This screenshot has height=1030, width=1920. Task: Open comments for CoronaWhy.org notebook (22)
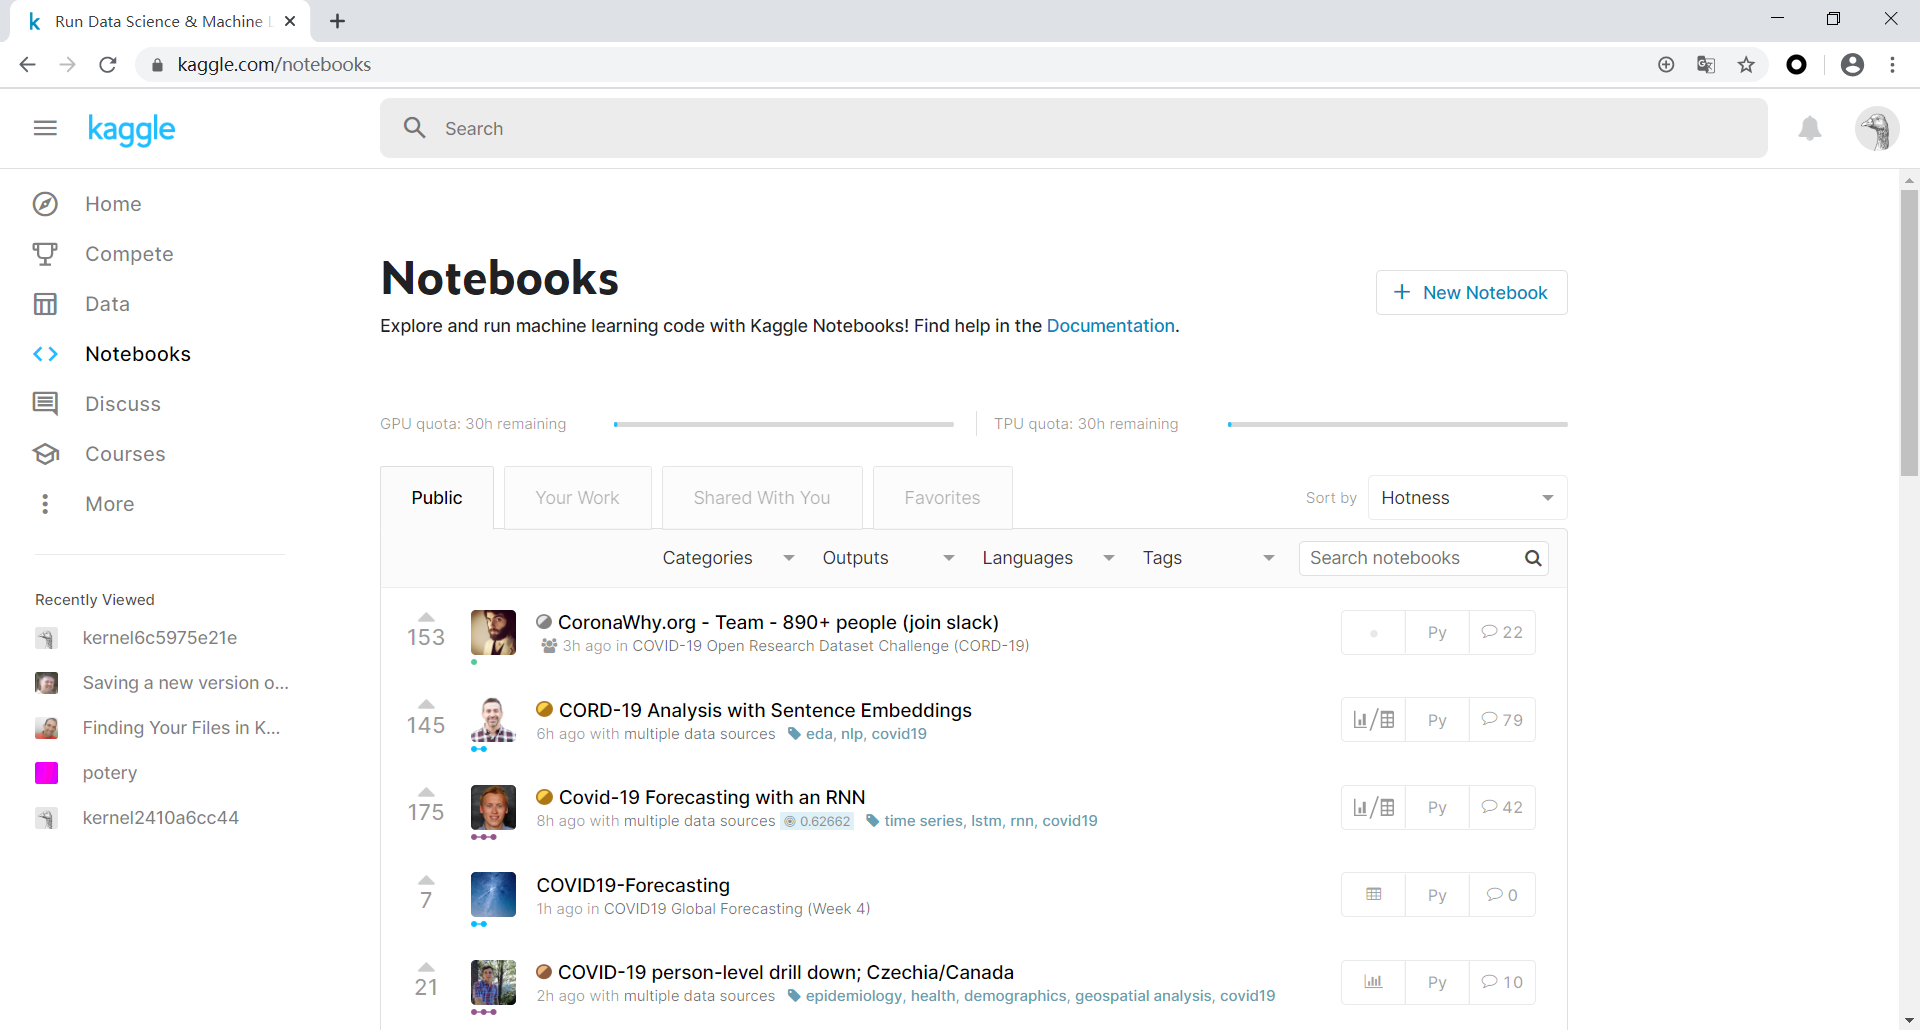pos(1502,632)
